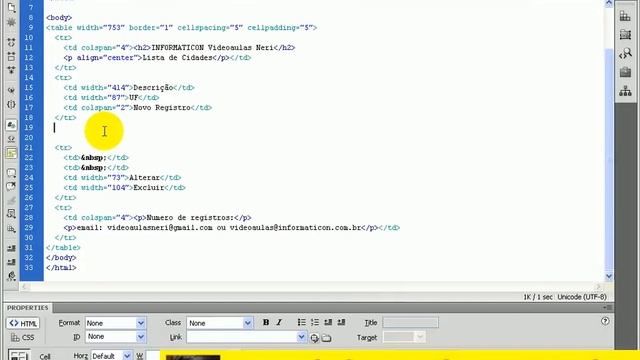
Task: Toggle Bold formatting in Properties
Action: point(266,322)
